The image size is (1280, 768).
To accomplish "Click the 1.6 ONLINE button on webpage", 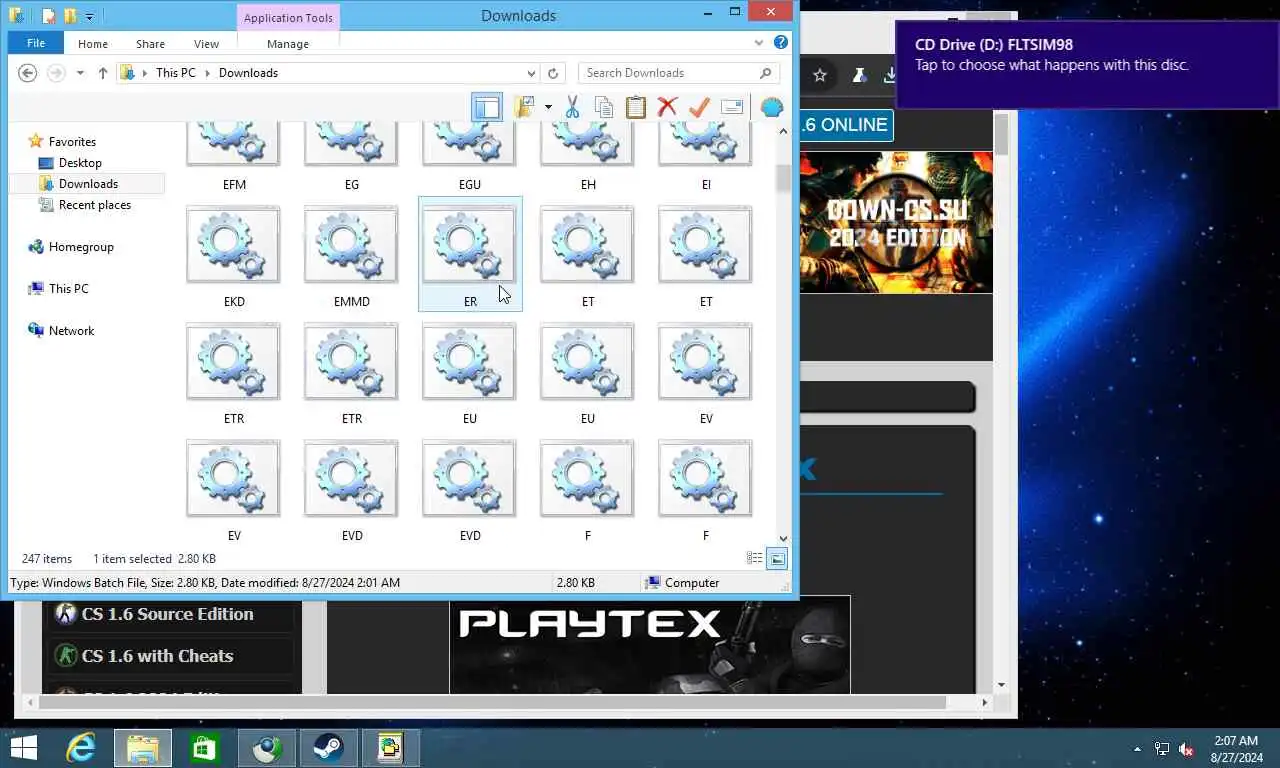I will pyautogui.click(x=846, y=125).
